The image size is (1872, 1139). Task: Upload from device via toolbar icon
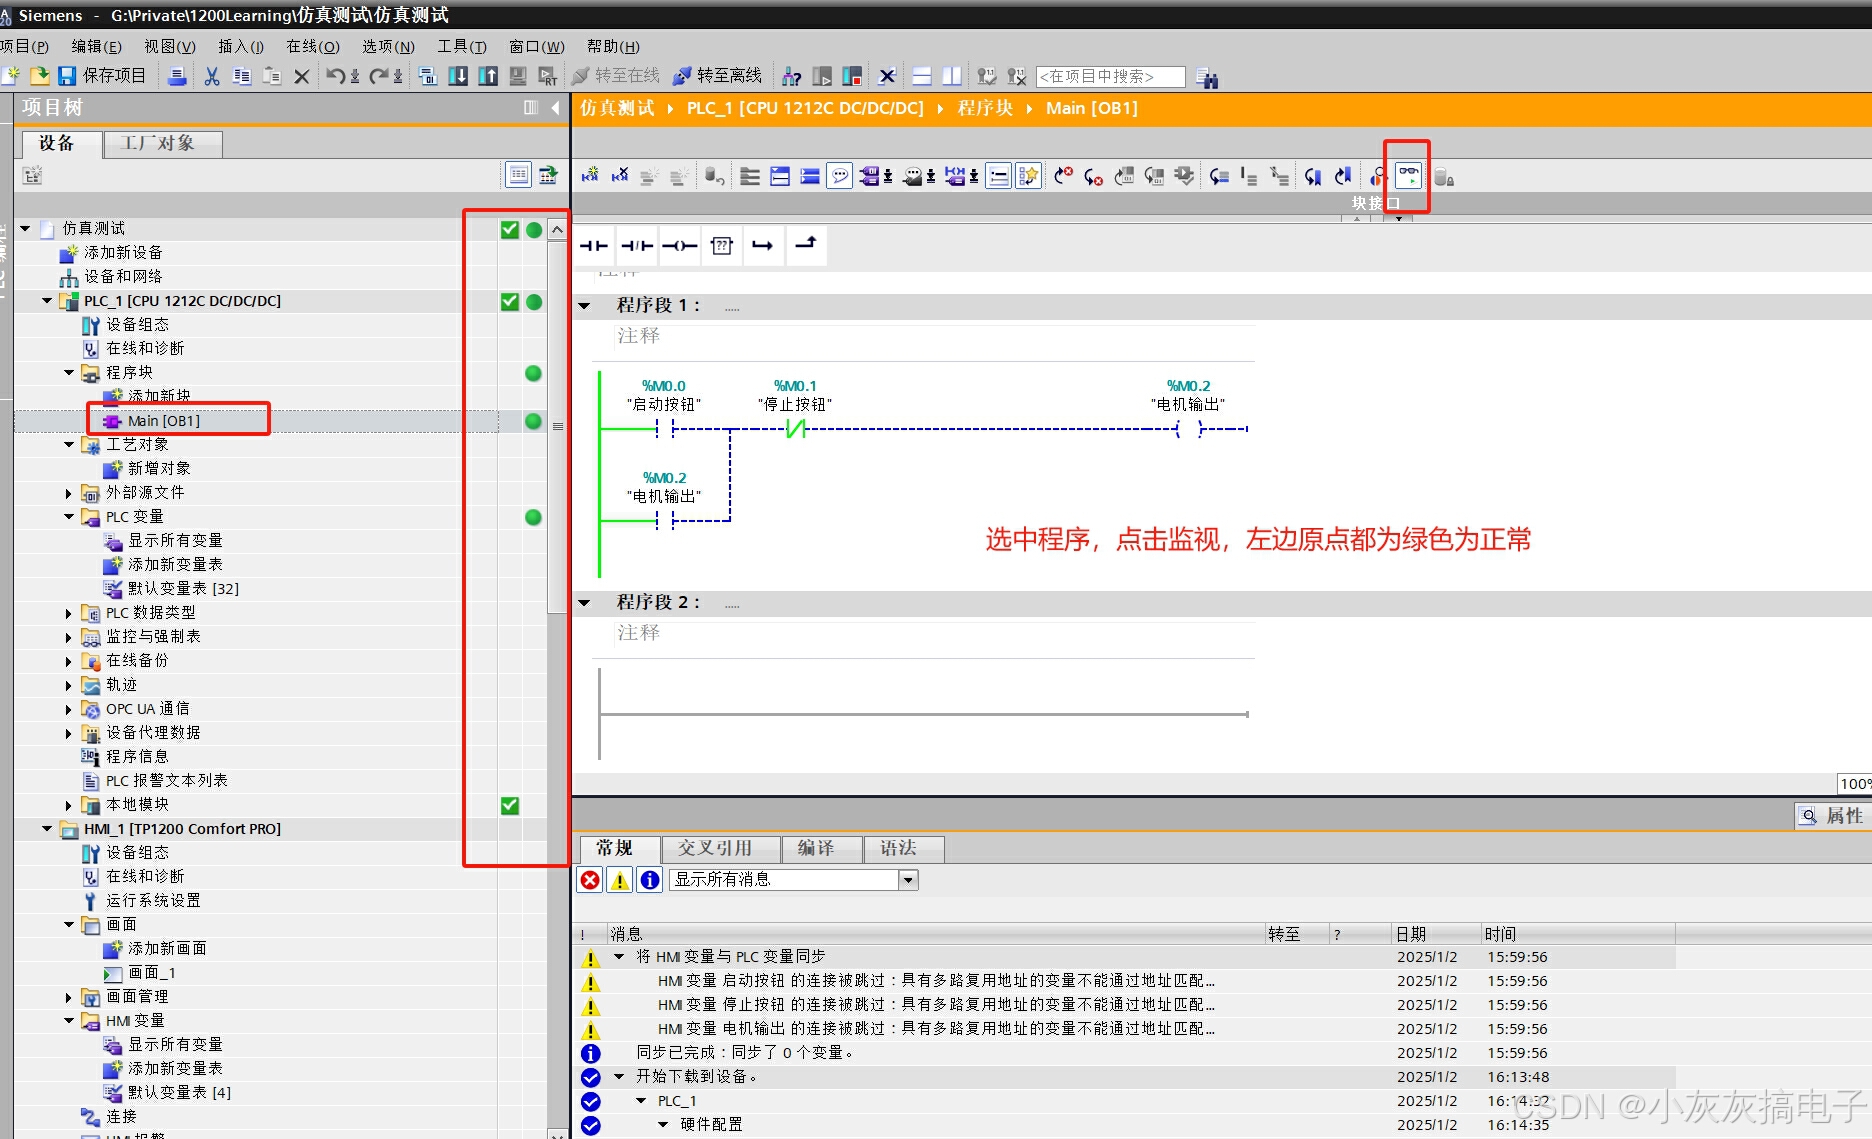tap(488, 76)
